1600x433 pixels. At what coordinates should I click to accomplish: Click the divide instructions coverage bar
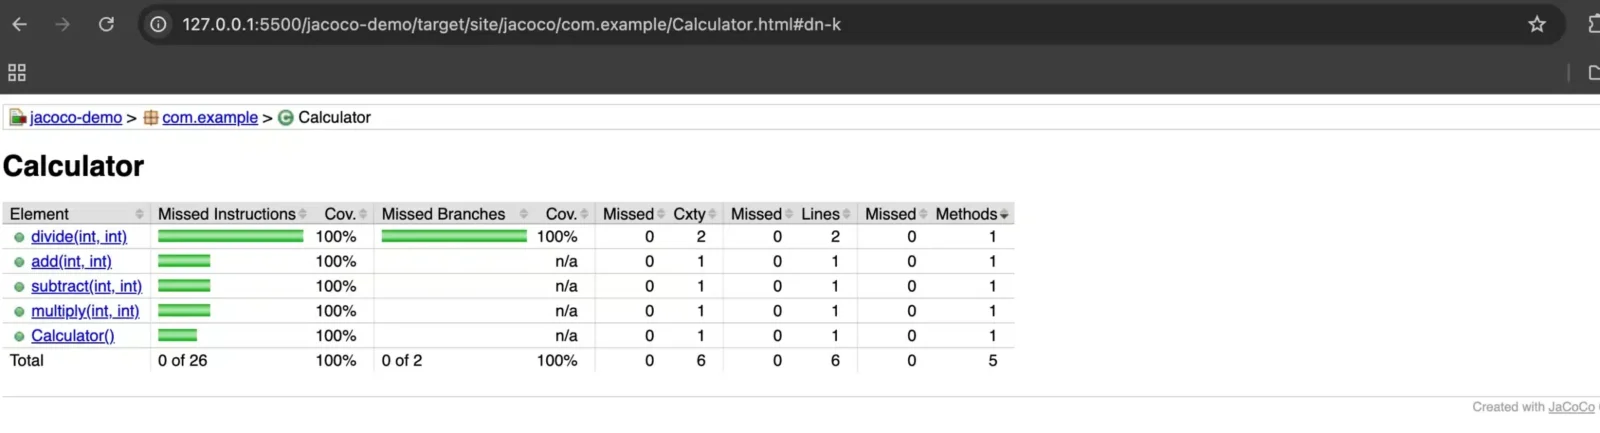coord(230,237)
